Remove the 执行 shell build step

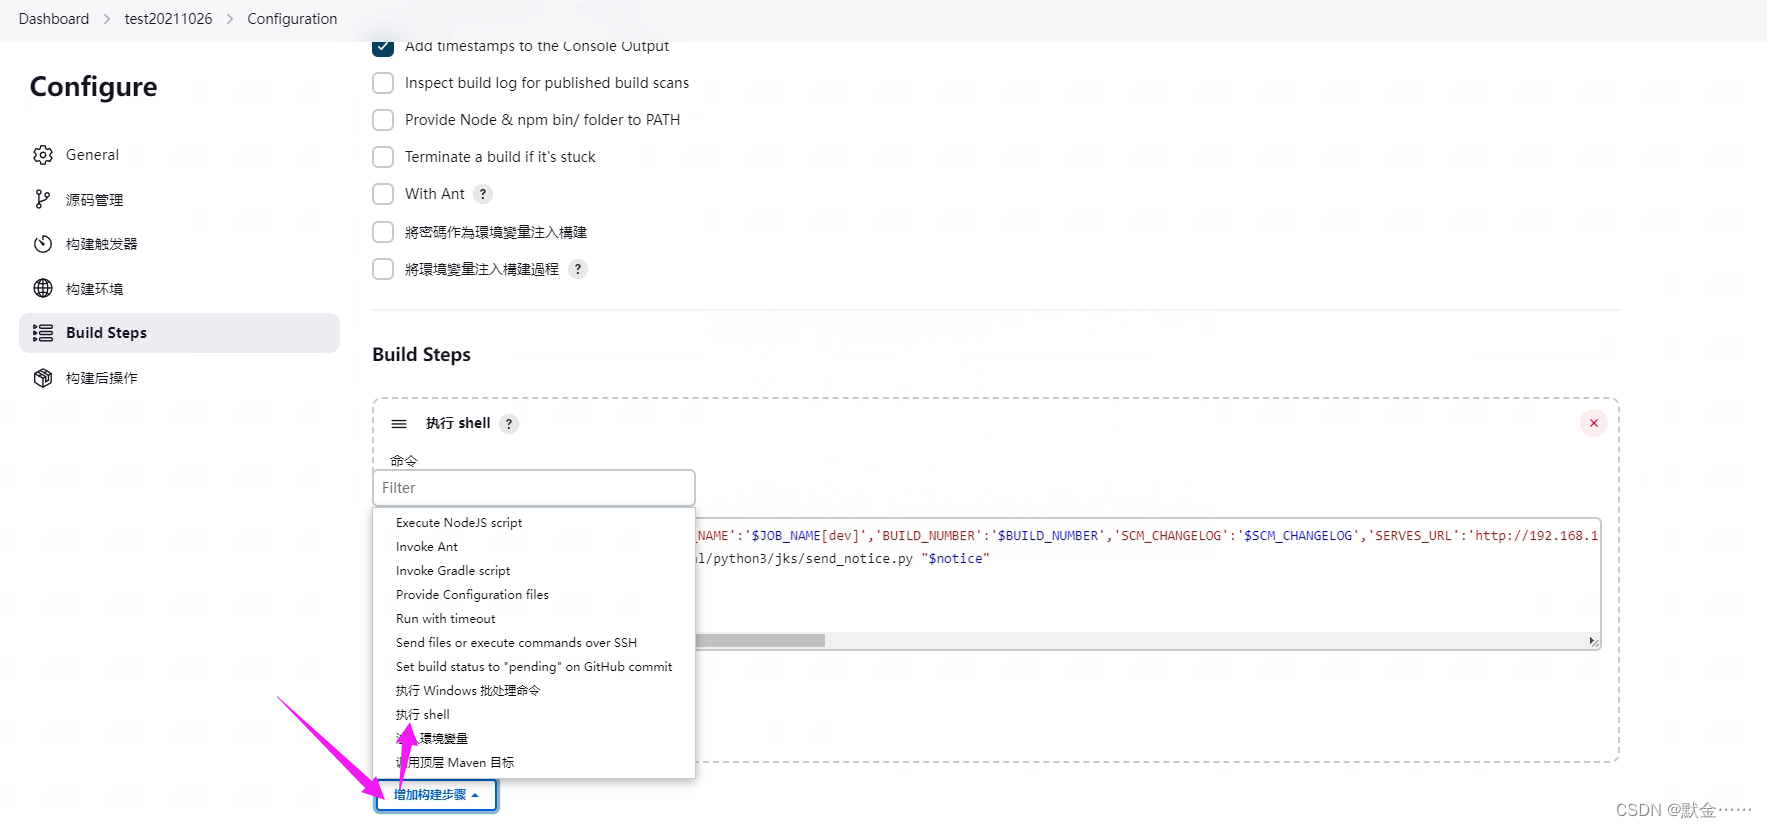point(1594,423)
